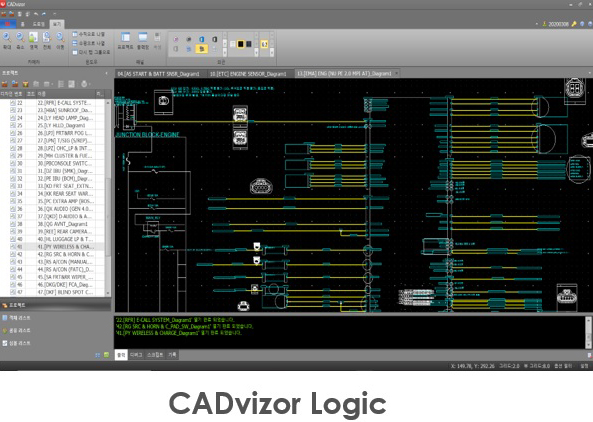This screenshot has height=422, width=593.
Task: Click the diagram icon beside row 47
Action: 13,292
